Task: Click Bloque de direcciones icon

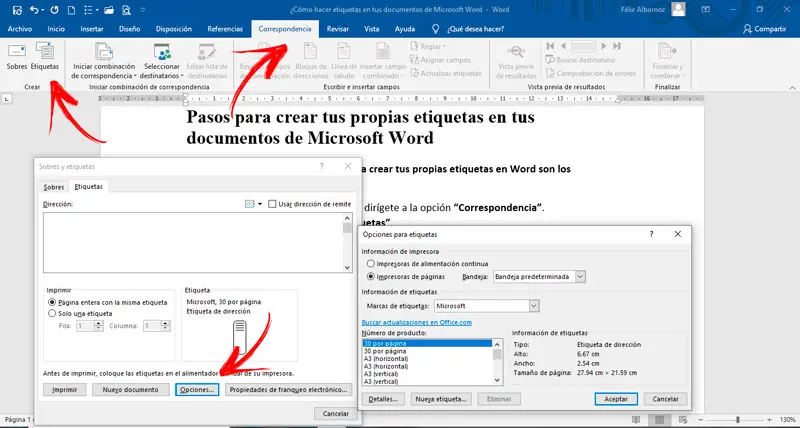Action: point(311,52)
